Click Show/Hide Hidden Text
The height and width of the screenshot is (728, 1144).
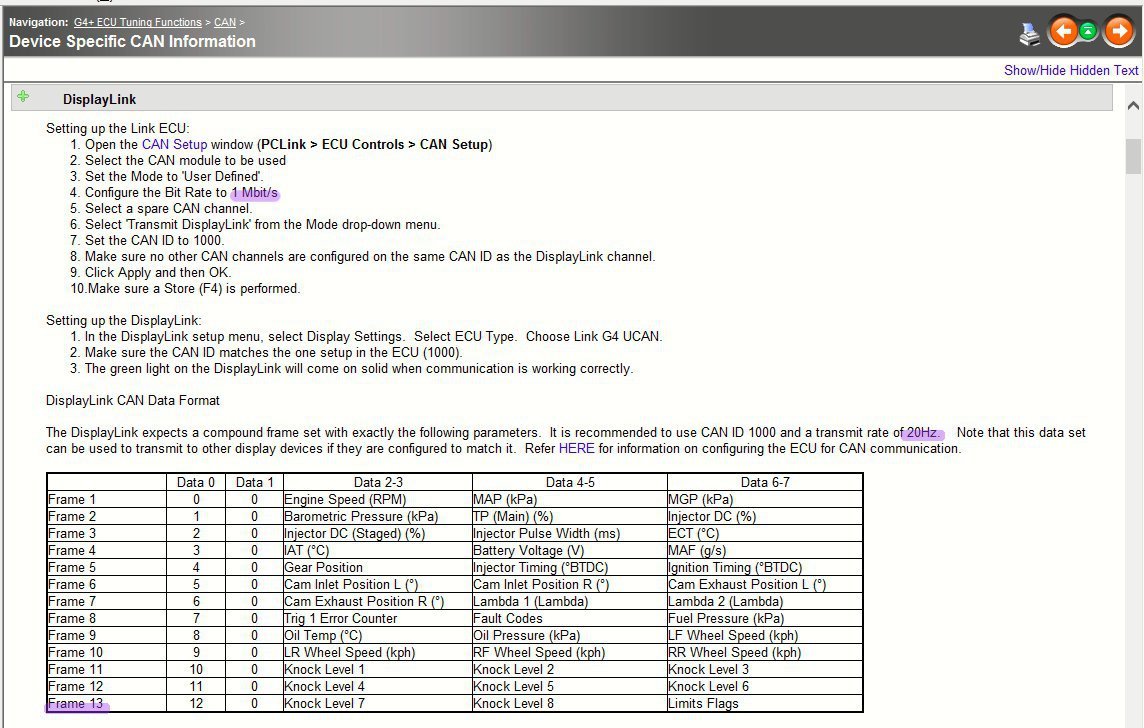tap(1071, 70)
